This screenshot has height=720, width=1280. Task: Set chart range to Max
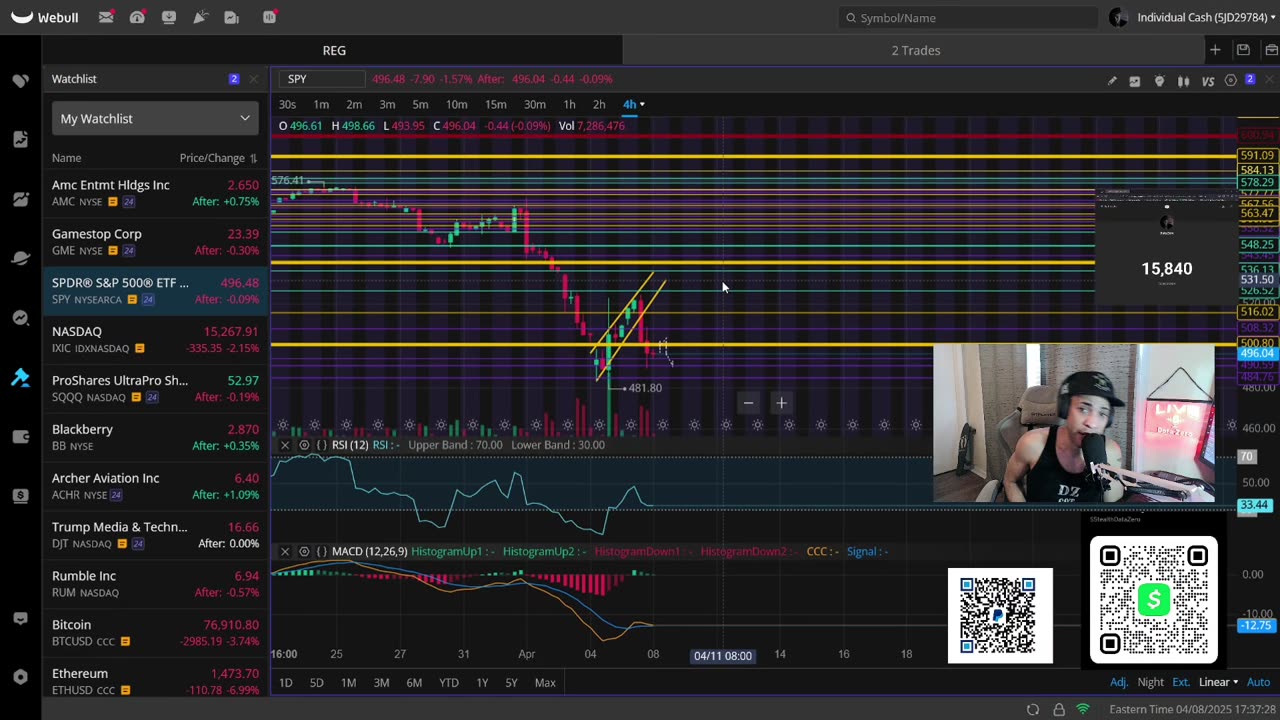(545, 682)
